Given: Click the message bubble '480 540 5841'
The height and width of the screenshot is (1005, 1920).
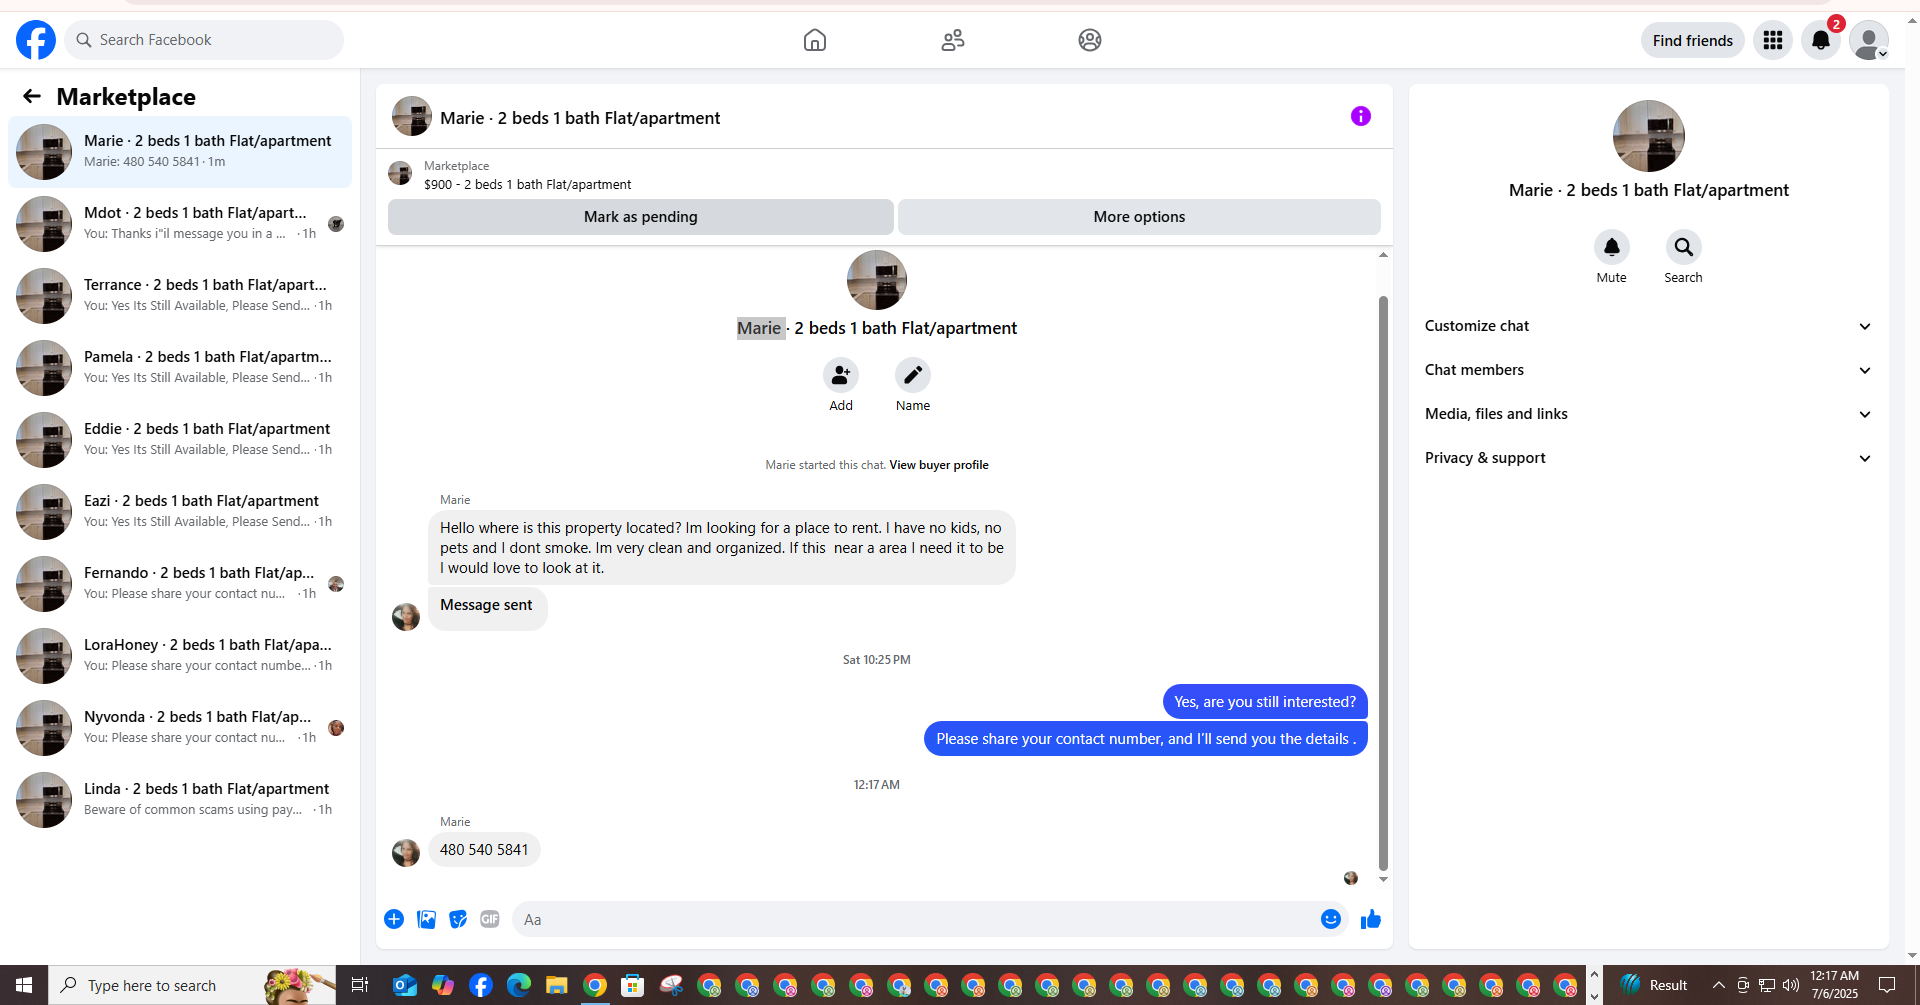Looking at the screenshot, I should coord(484,850).
